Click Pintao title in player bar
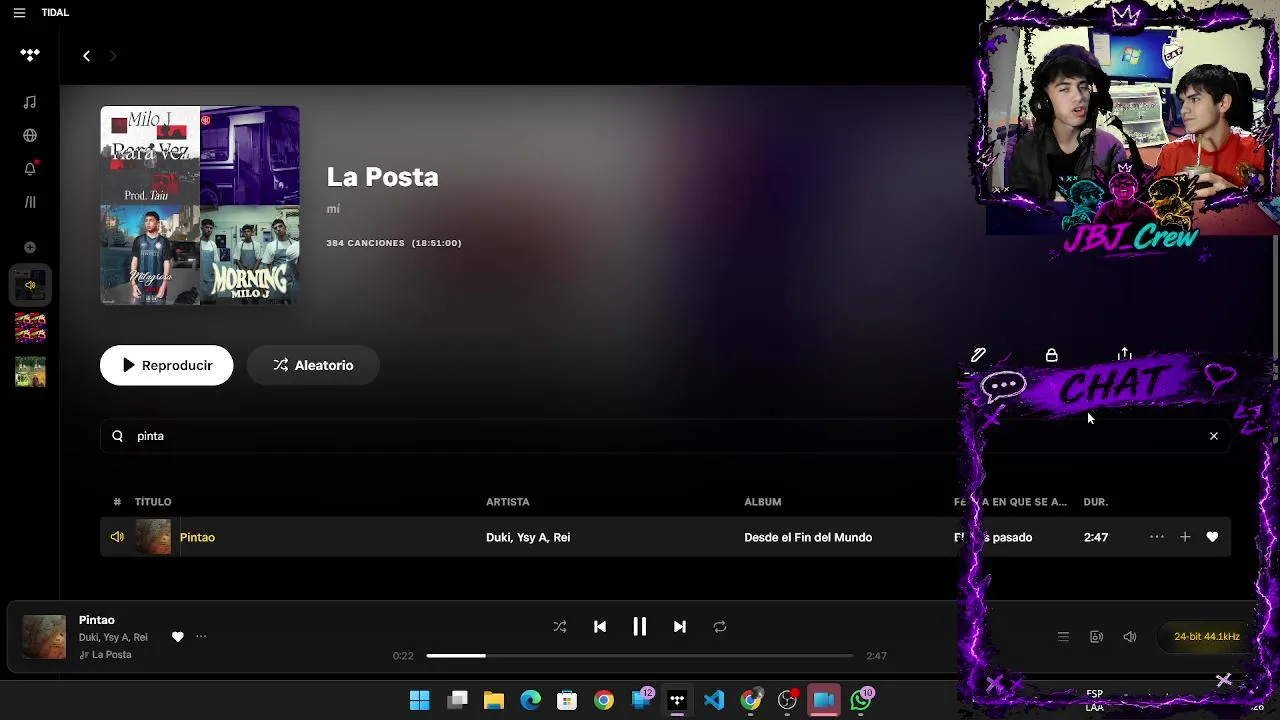Viewport: 1280px width, 720px height. coord(97,620)
